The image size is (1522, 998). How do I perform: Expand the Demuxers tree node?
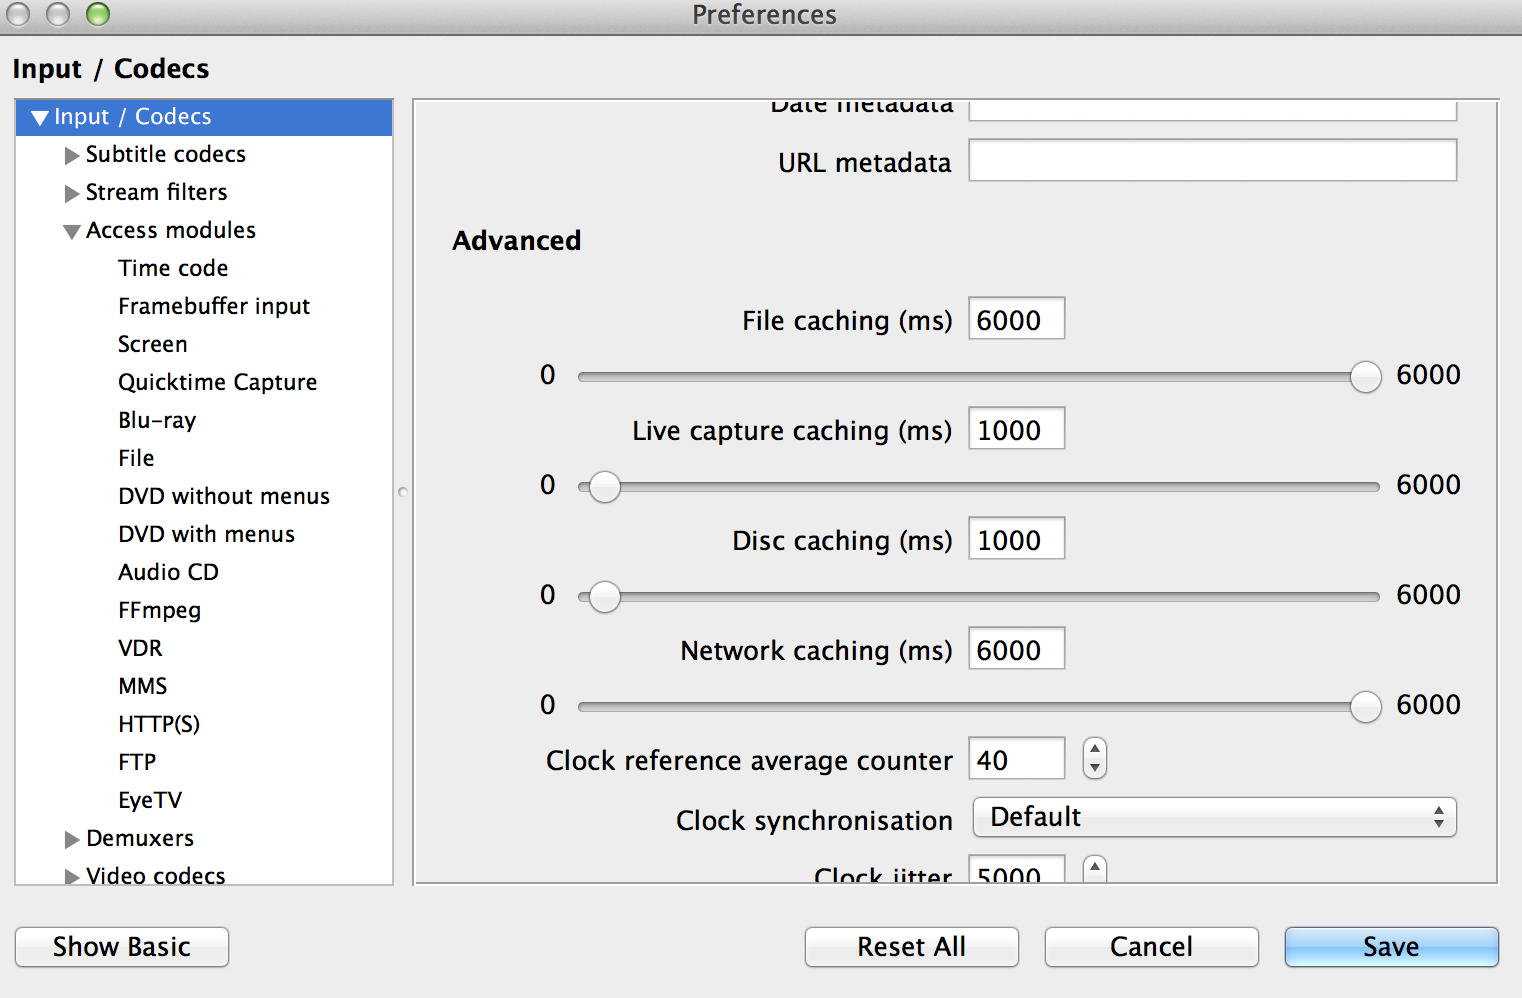71,840
